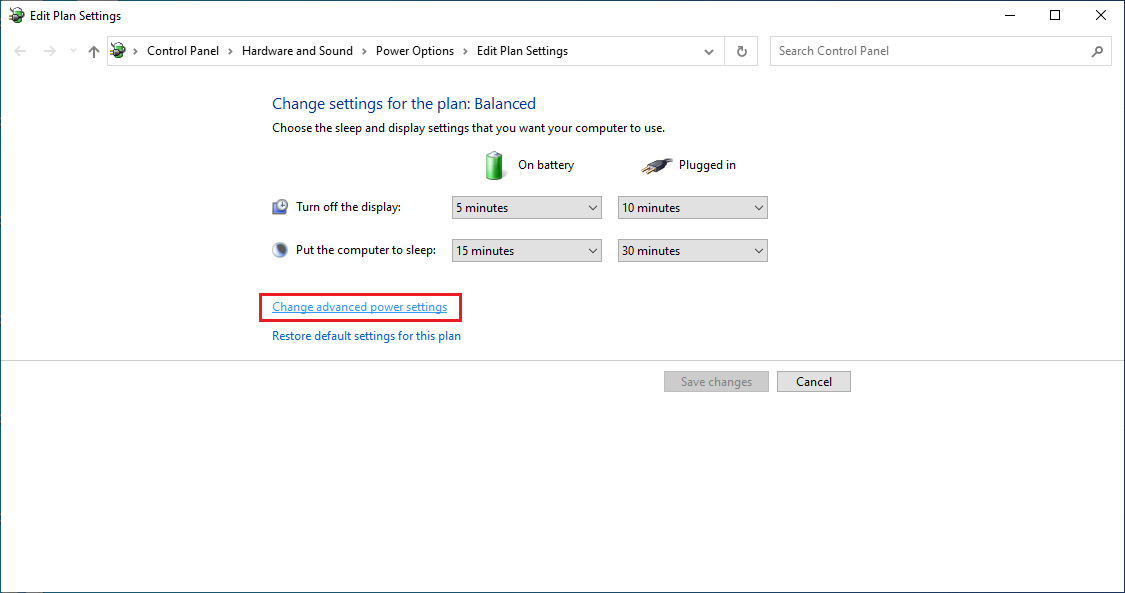
Task: Click the display monitor icon next to turn off display
Action: click(279, 206)
